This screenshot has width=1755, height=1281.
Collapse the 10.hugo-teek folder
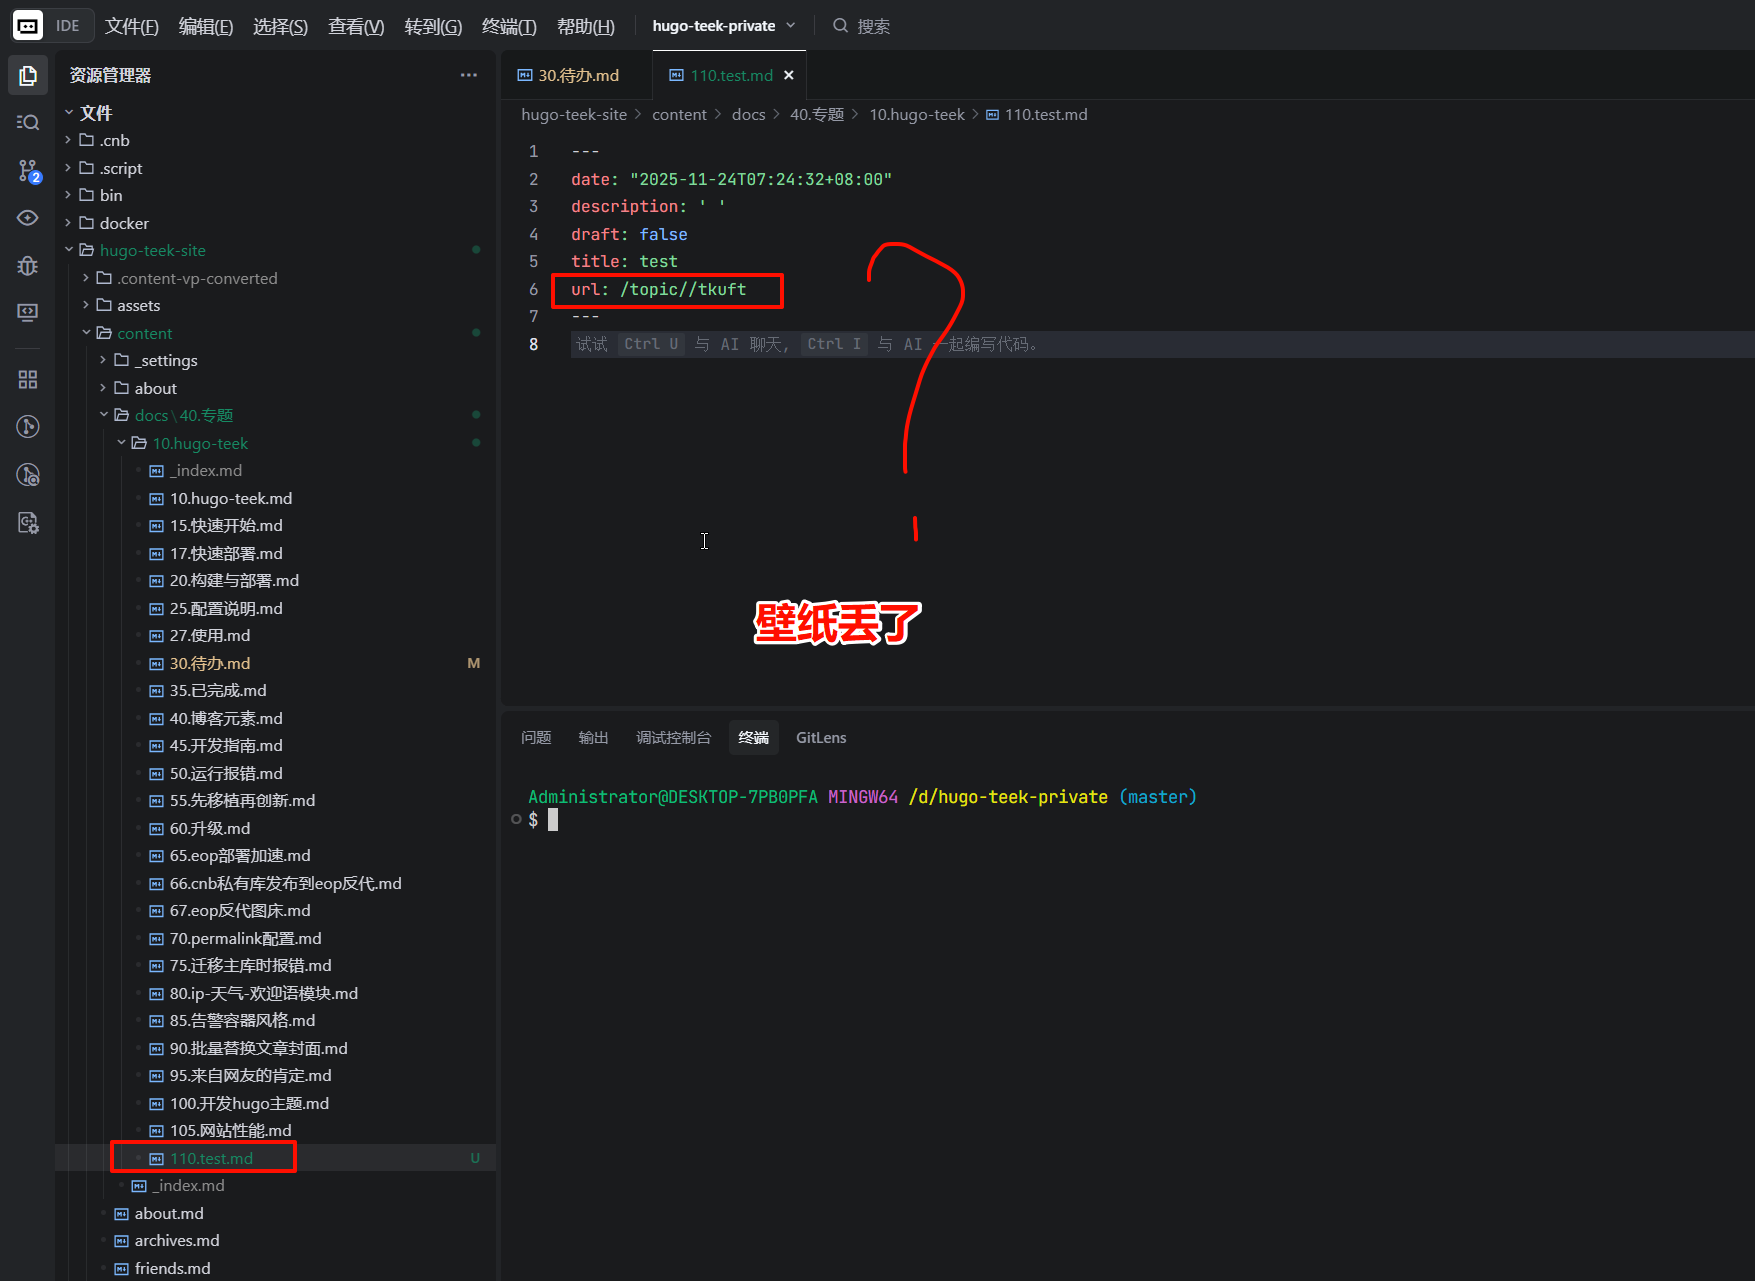[199, 444]
